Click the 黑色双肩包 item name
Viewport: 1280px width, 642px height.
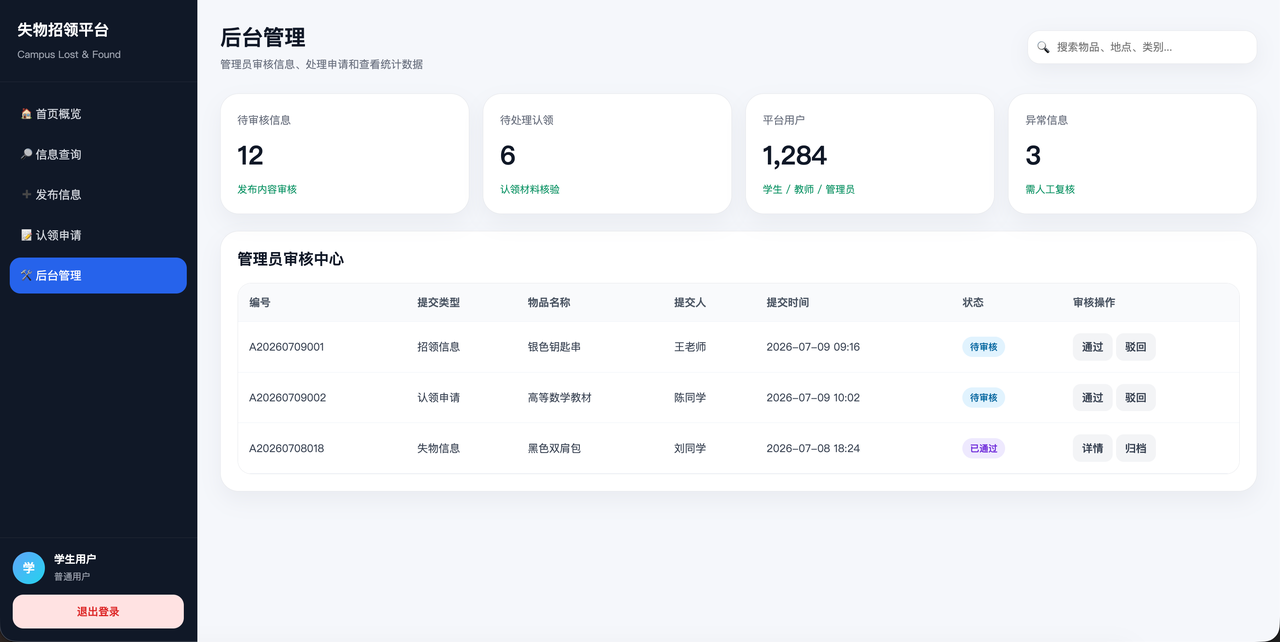pyautogui.click(x=554, y=448)
